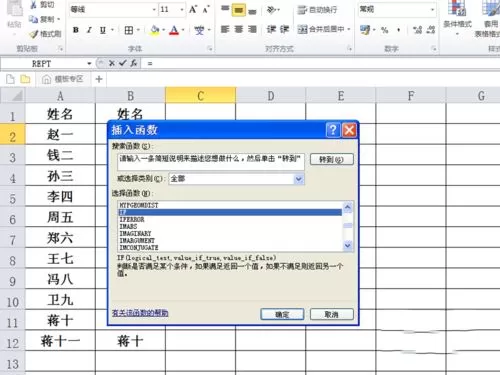The height and width of the screenshot is (375, 500).
Task: Align text left
Action: [x=225, y=29]
